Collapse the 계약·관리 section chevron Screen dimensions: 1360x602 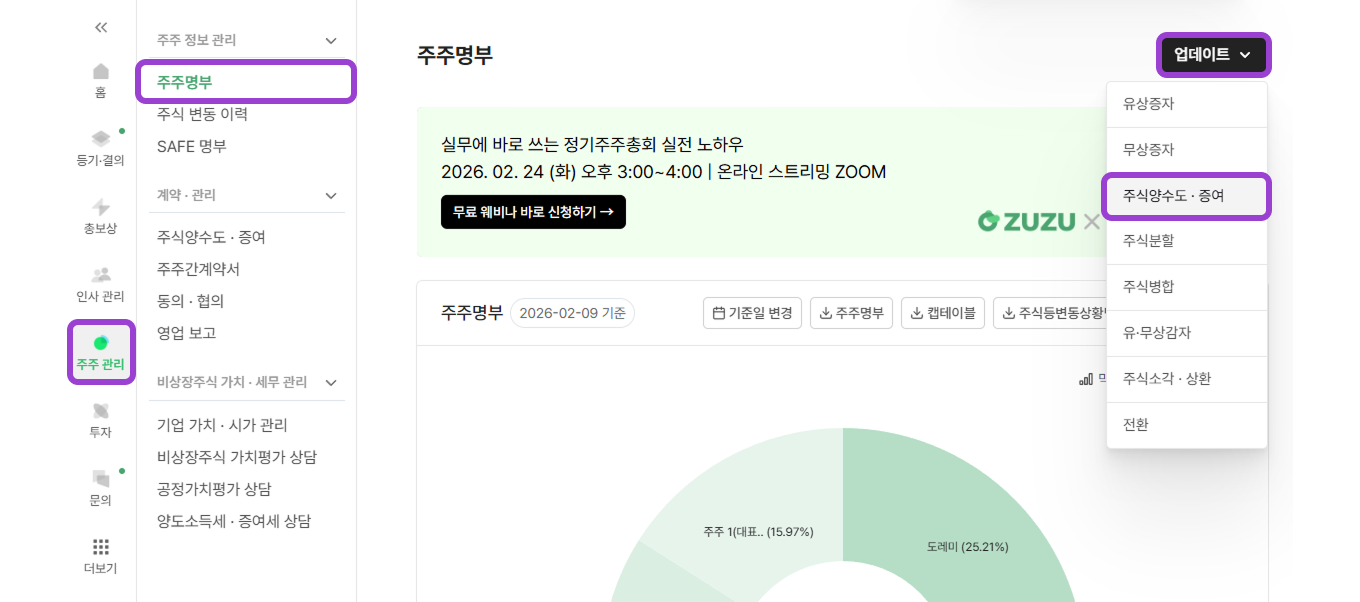(x=330, y=195)
